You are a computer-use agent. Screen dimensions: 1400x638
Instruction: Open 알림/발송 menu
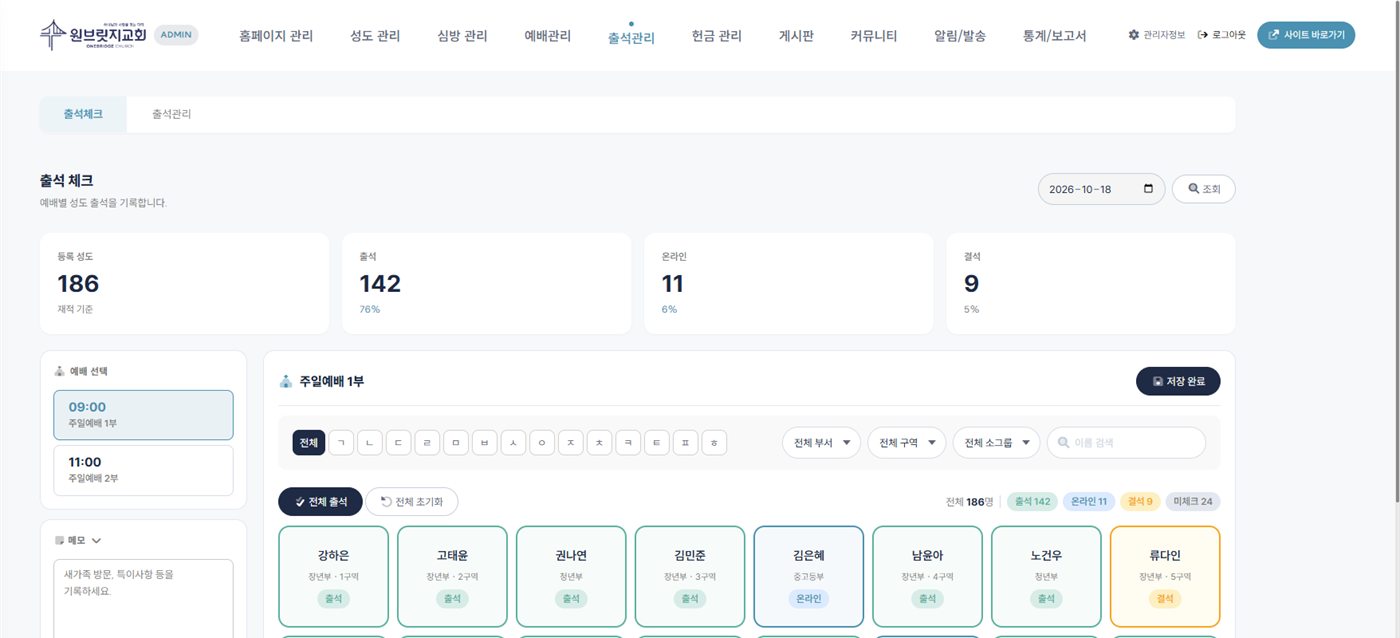[960, 36]
